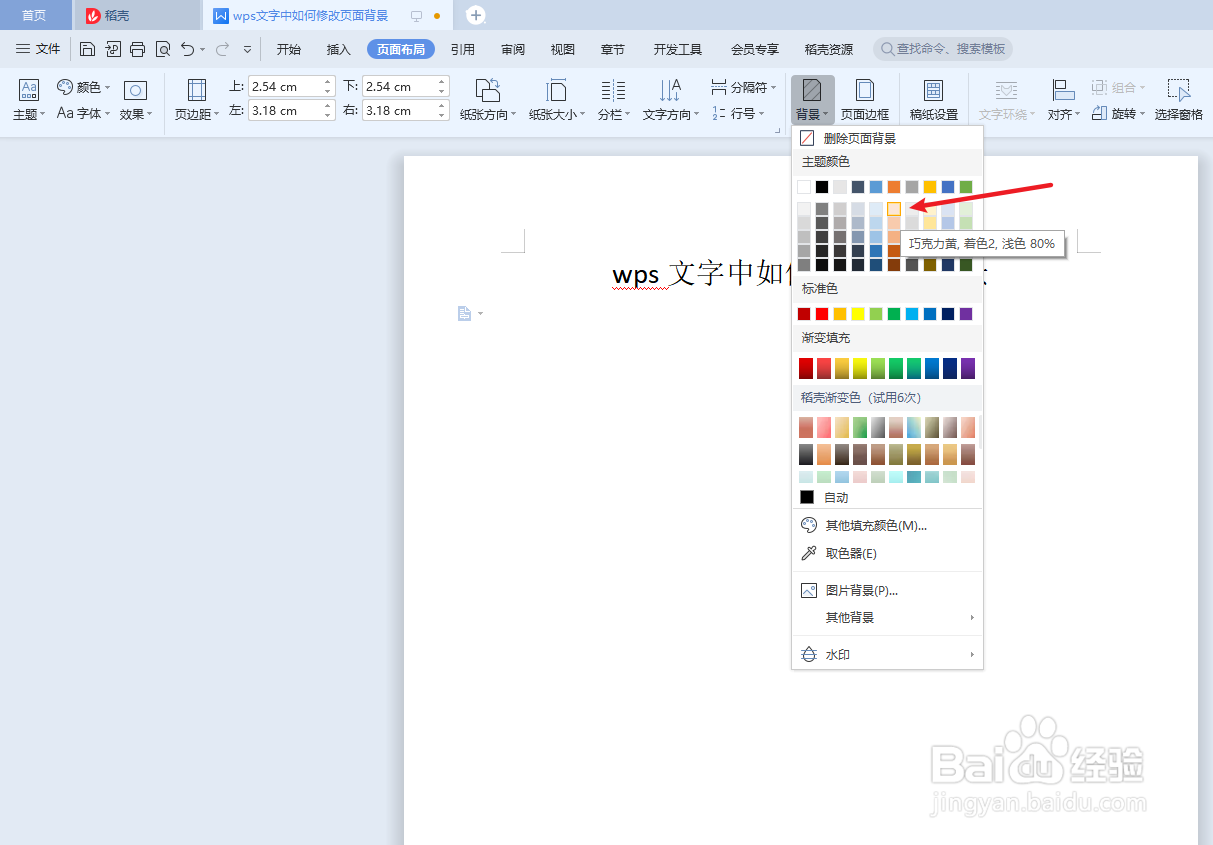Image resolution: width=1213 pixels, height=845 pixels.
Task: Switch to the 开始 (Home) ribbon tab
Action: pyautogui.click(x=289, y=47)
